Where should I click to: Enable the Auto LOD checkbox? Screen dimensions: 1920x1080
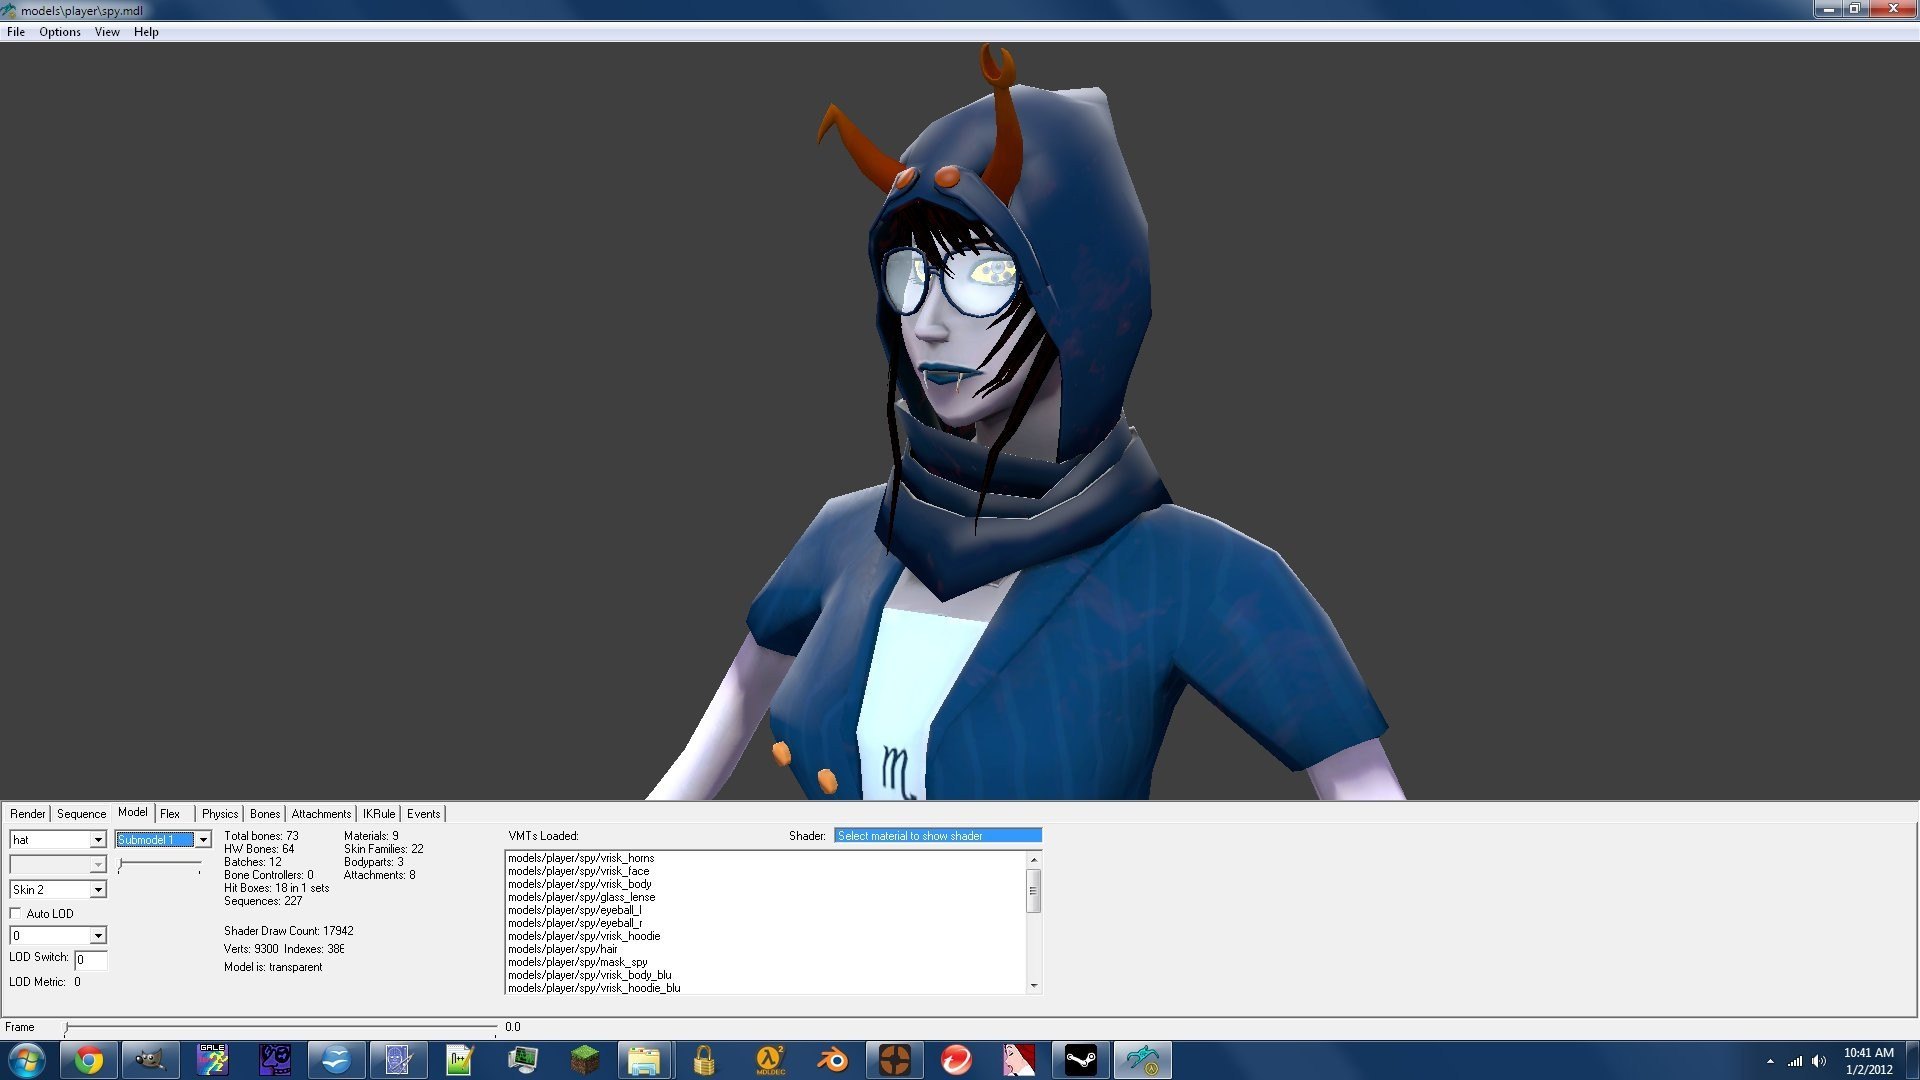[x=16, y=913]
